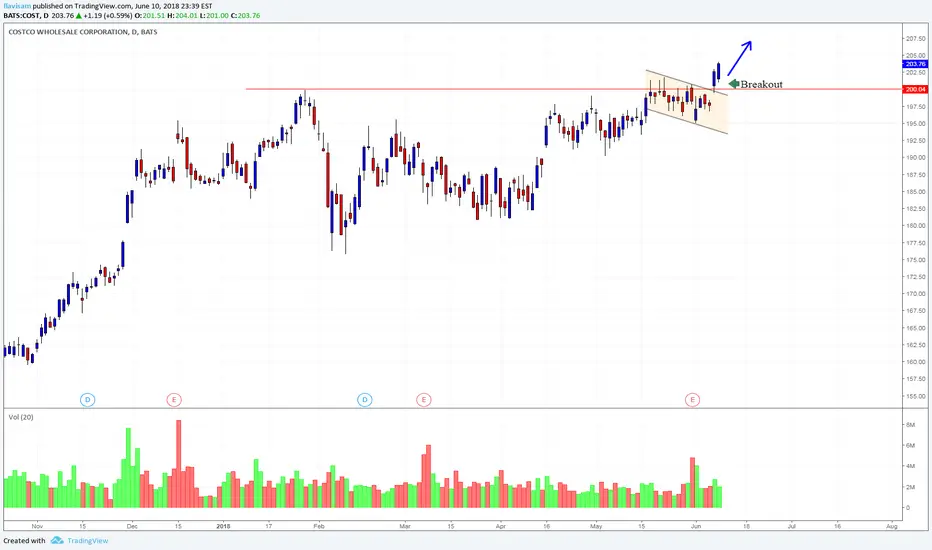Click the 8M volume axis label

click(x=910, y=425)
